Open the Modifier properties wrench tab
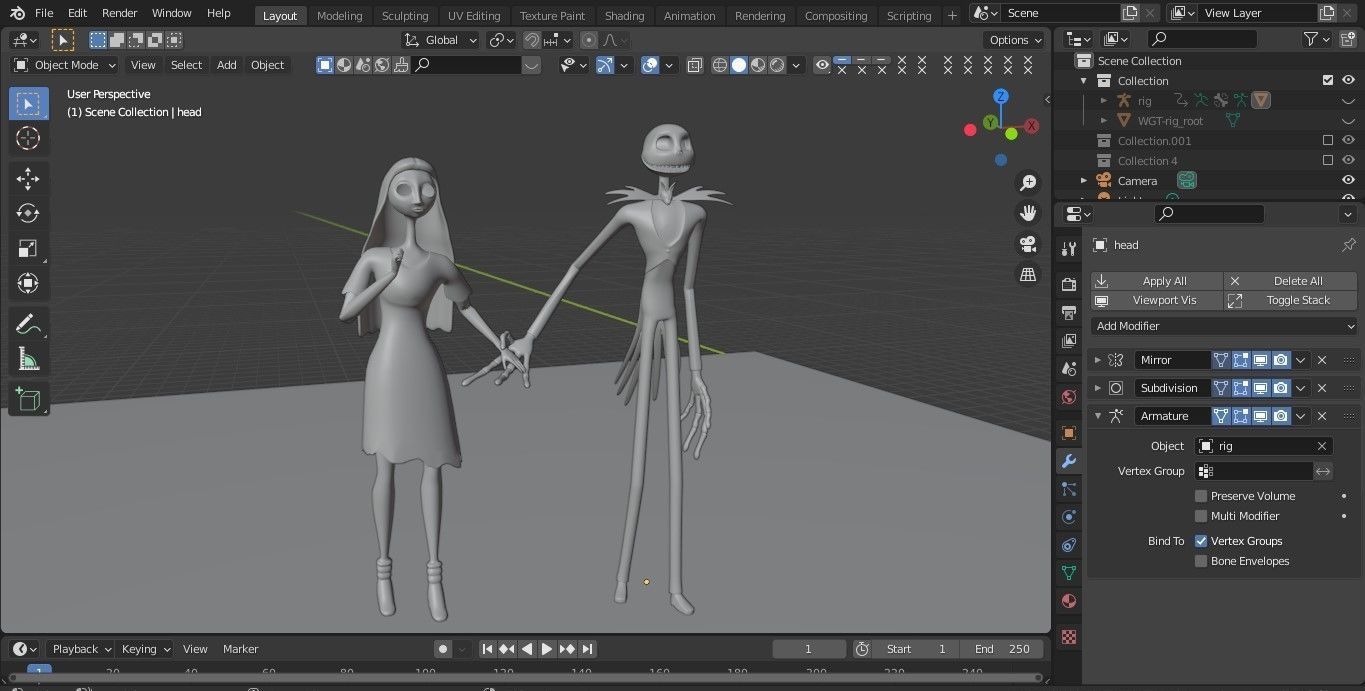The height and width of the screenshot is (691, 1365). coord(1069,461)
